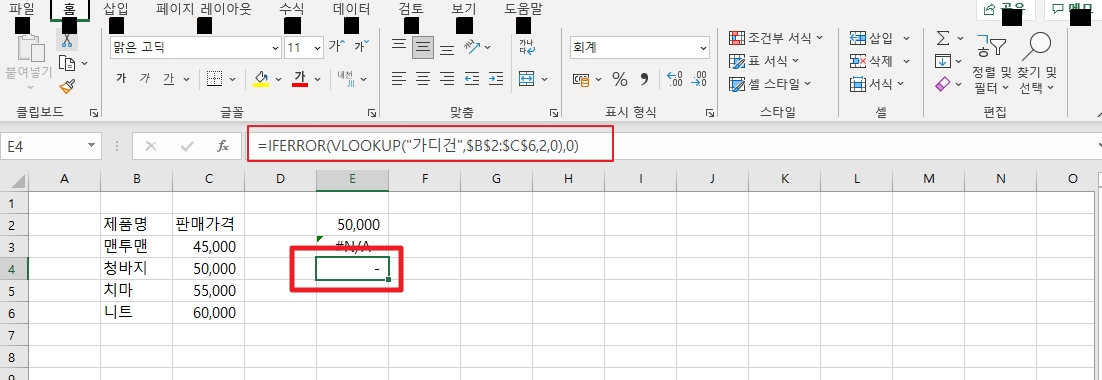Open 글꼴 font dialog launcher
Image resolution: width=1102 pixels, height=380 pixels.
tap(372, 112)
